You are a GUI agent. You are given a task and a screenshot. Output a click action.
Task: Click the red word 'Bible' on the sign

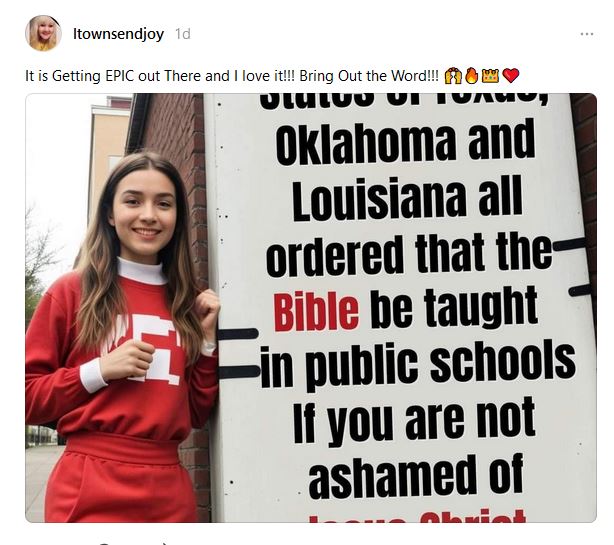[x=316, y=311]
